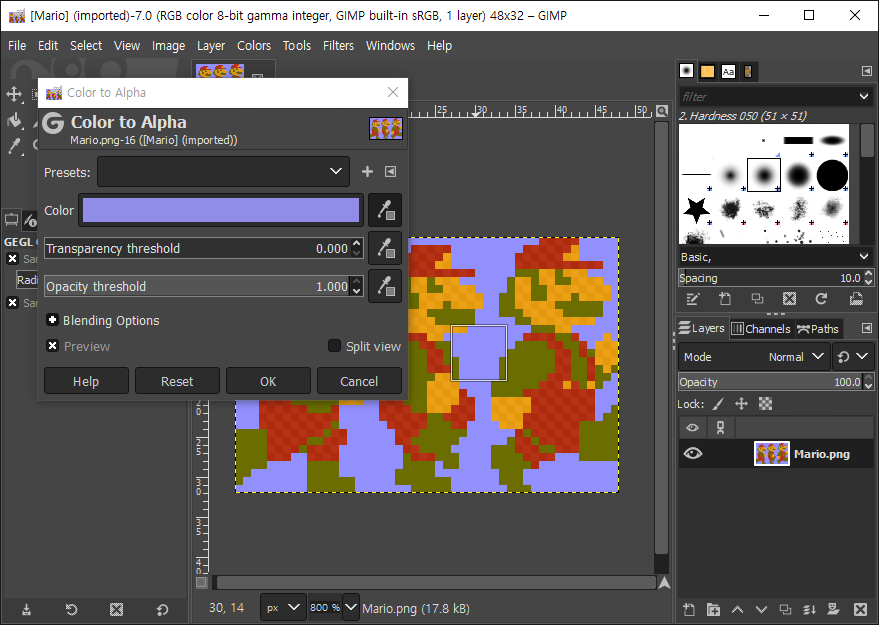Delete the selected brush
The width and height of the screenshot is (879, 625).
[789, 299]
